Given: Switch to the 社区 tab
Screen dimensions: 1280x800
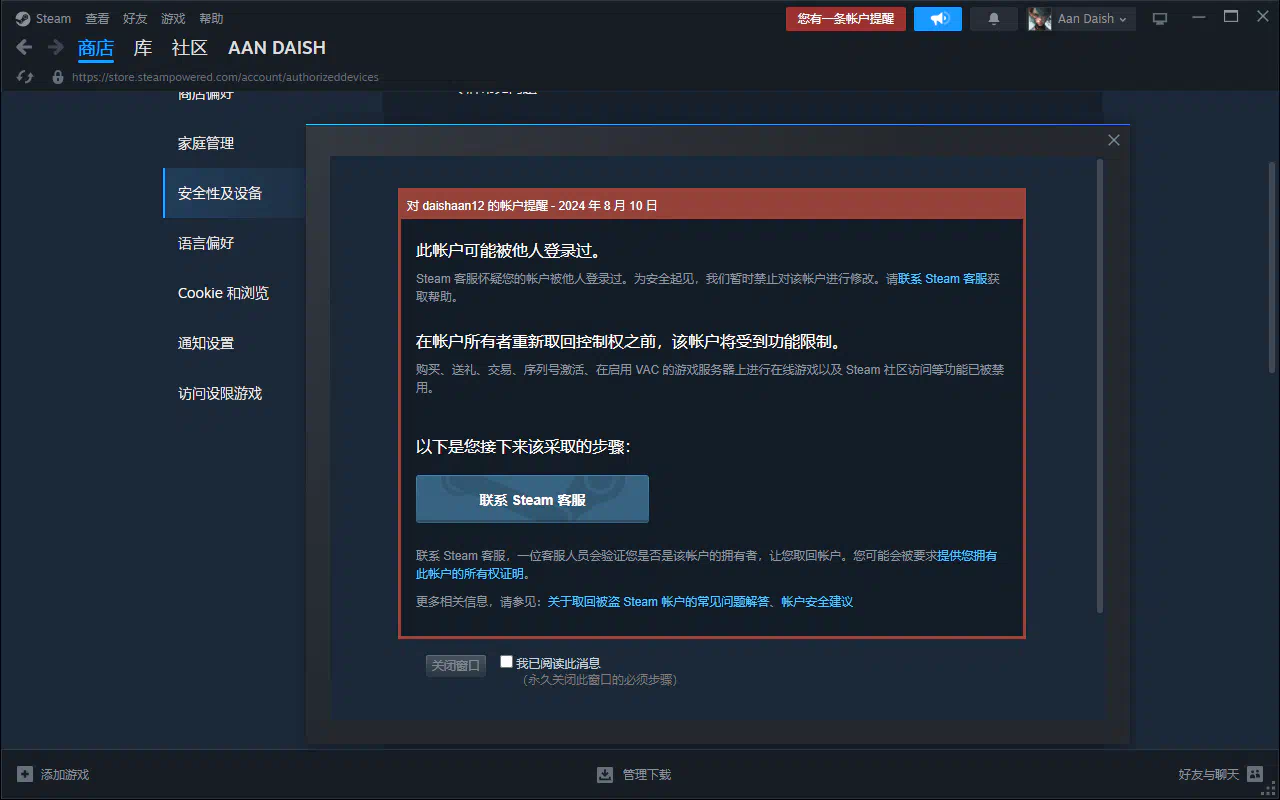Looking at the screenshot, I should (190, 48).
